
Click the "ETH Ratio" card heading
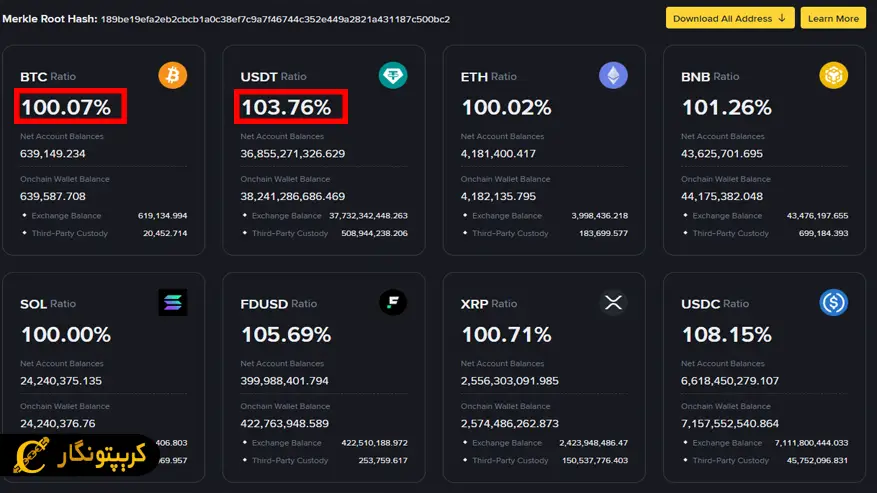489,77
